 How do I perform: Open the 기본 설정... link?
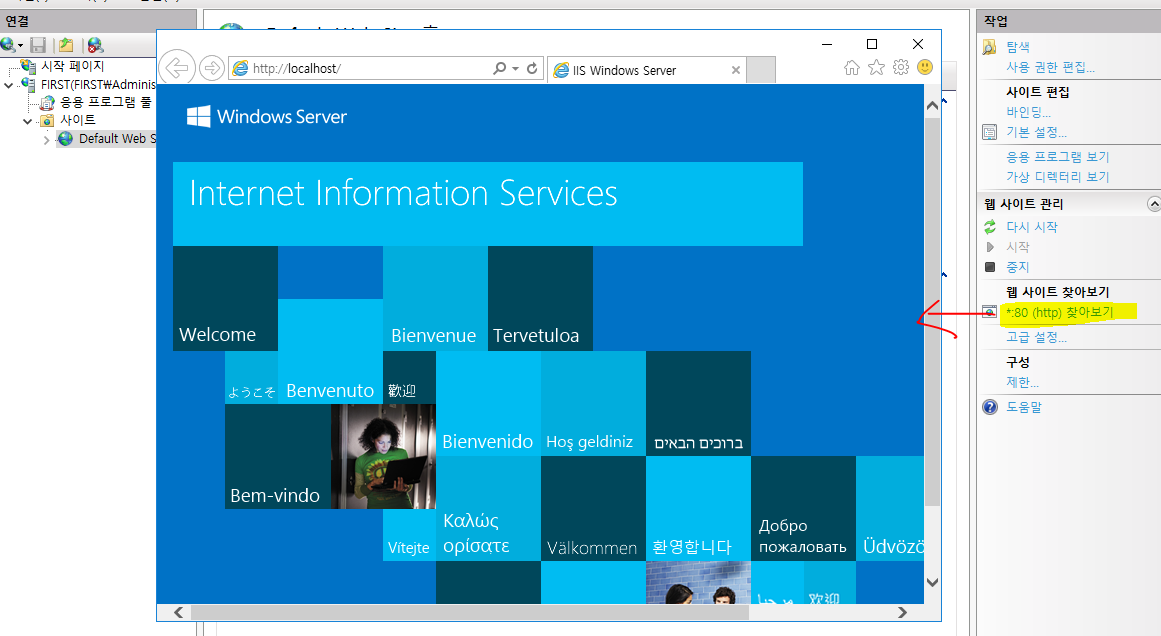1036,132
